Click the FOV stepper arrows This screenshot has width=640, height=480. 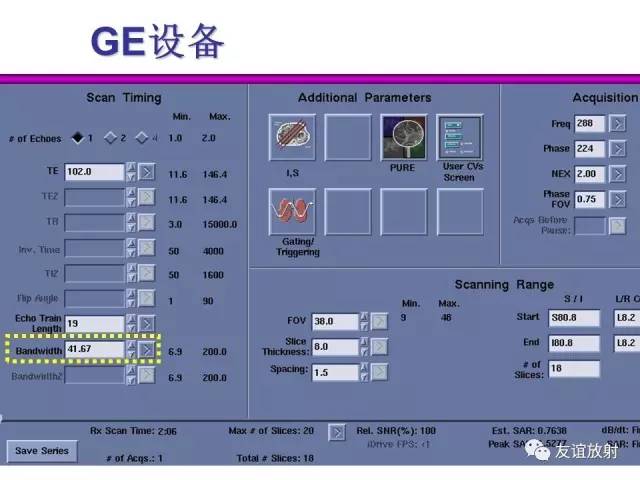[364, 322]
